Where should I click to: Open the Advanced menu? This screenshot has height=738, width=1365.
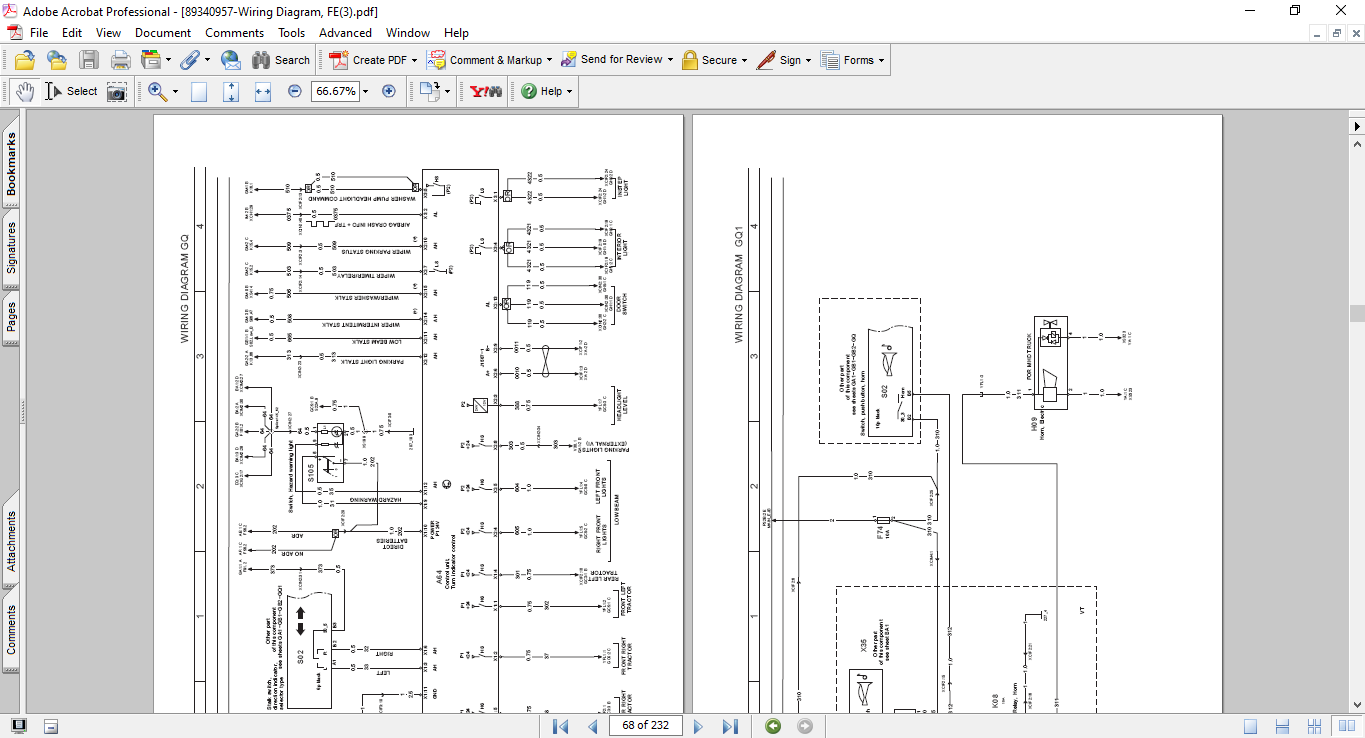[x=345, y=33]
